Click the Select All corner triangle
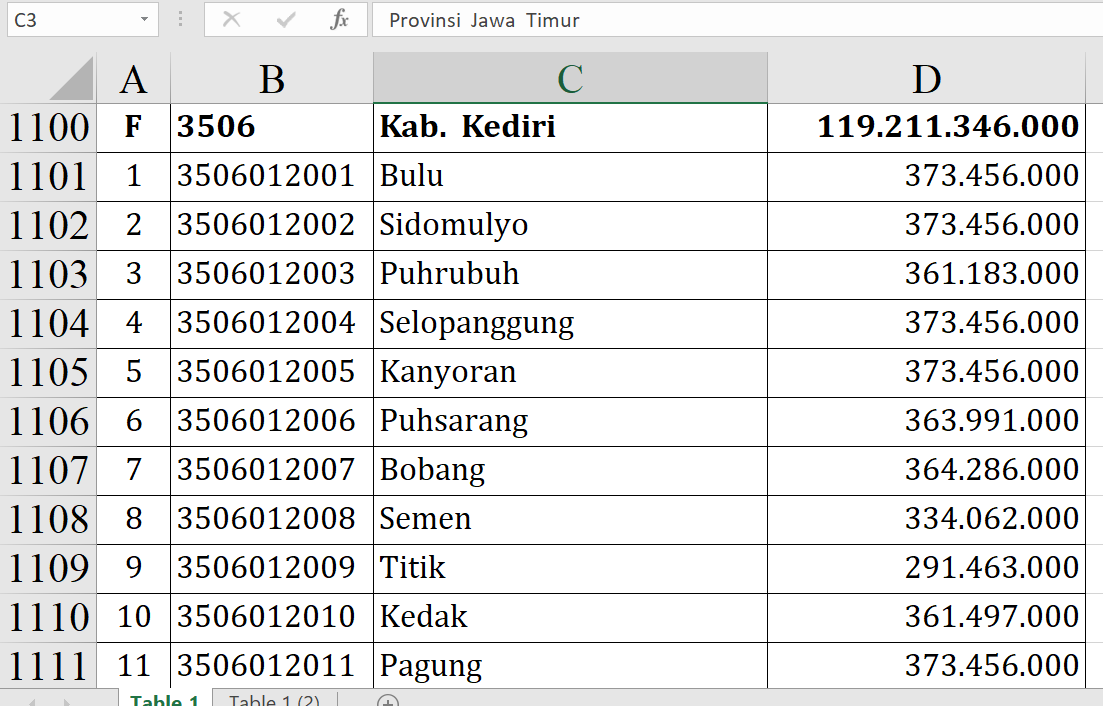 [x=71, y=79]
